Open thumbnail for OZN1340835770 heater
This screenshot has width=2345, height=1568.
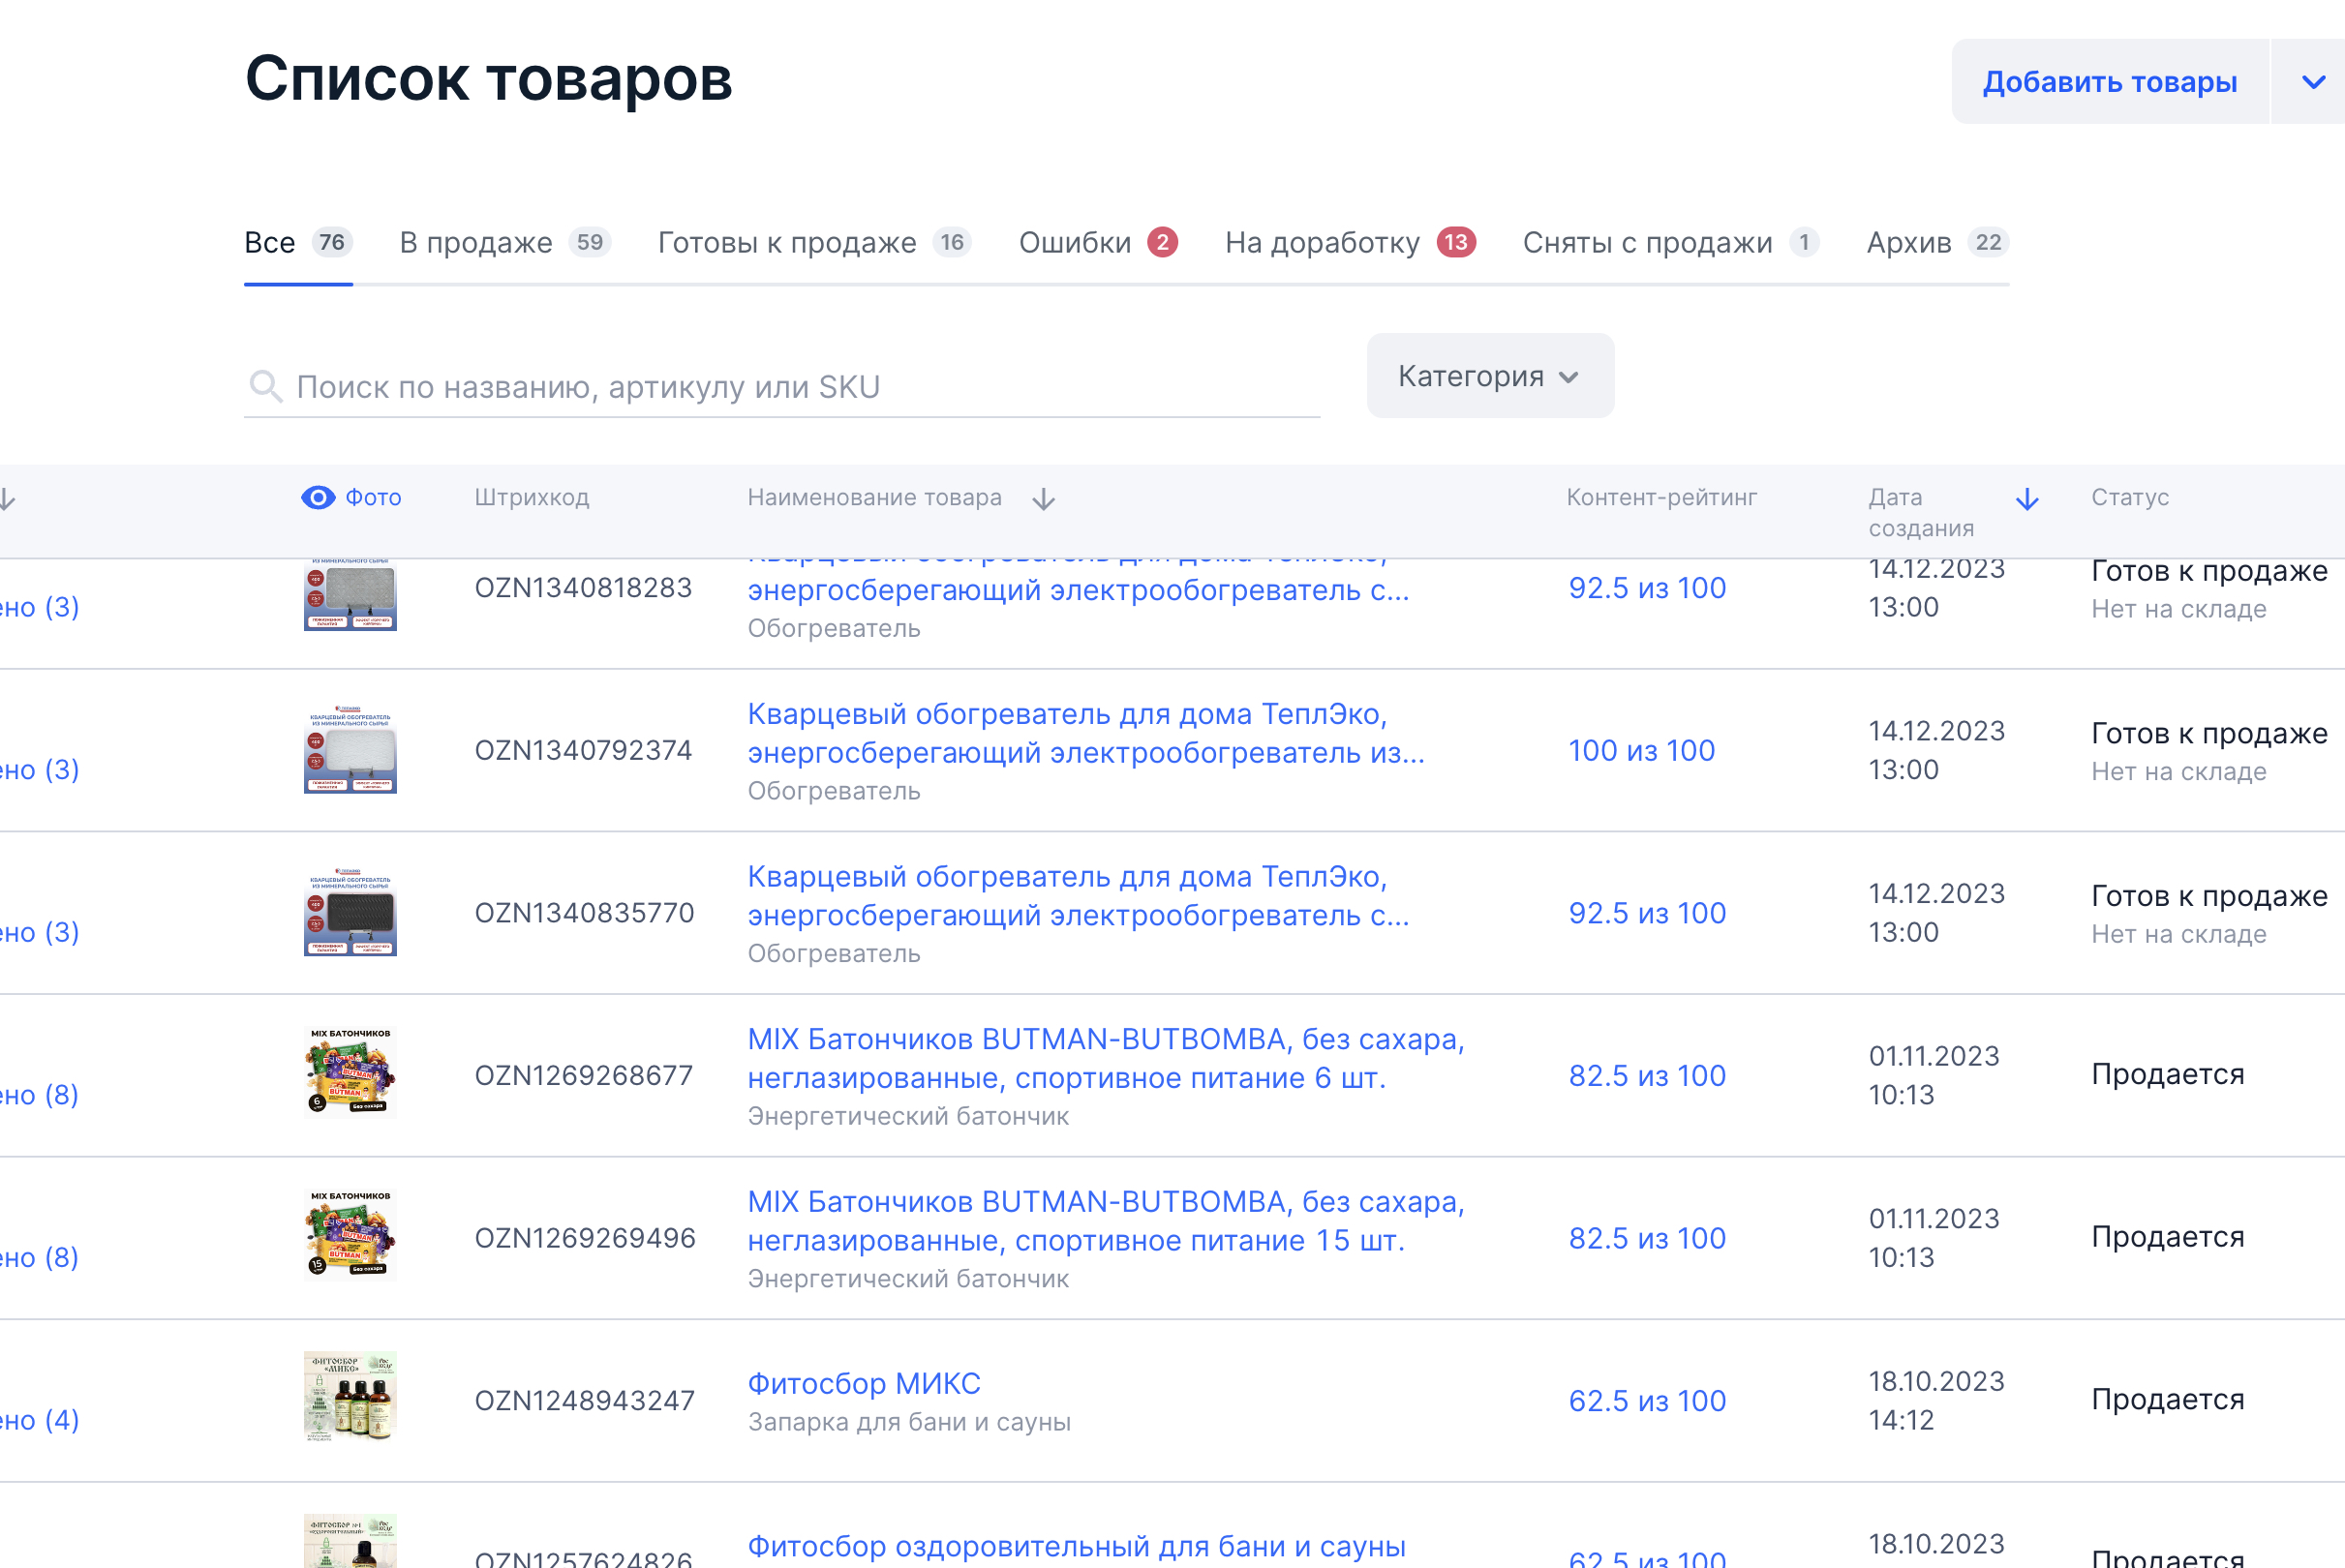tap(350, 912)
